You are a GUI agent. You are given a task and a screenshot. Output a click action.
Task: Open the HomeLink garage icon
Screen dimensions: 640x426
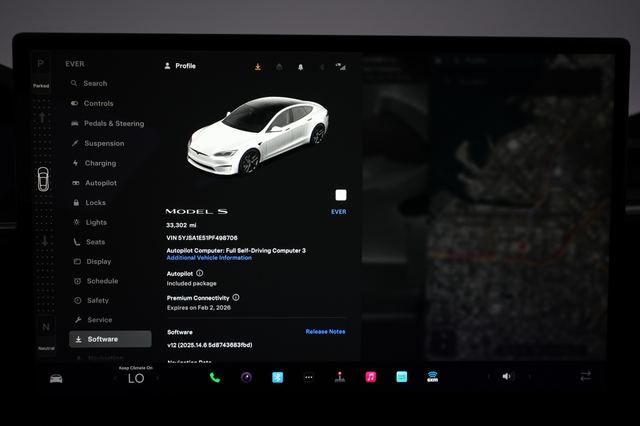[x=279, y=67]
